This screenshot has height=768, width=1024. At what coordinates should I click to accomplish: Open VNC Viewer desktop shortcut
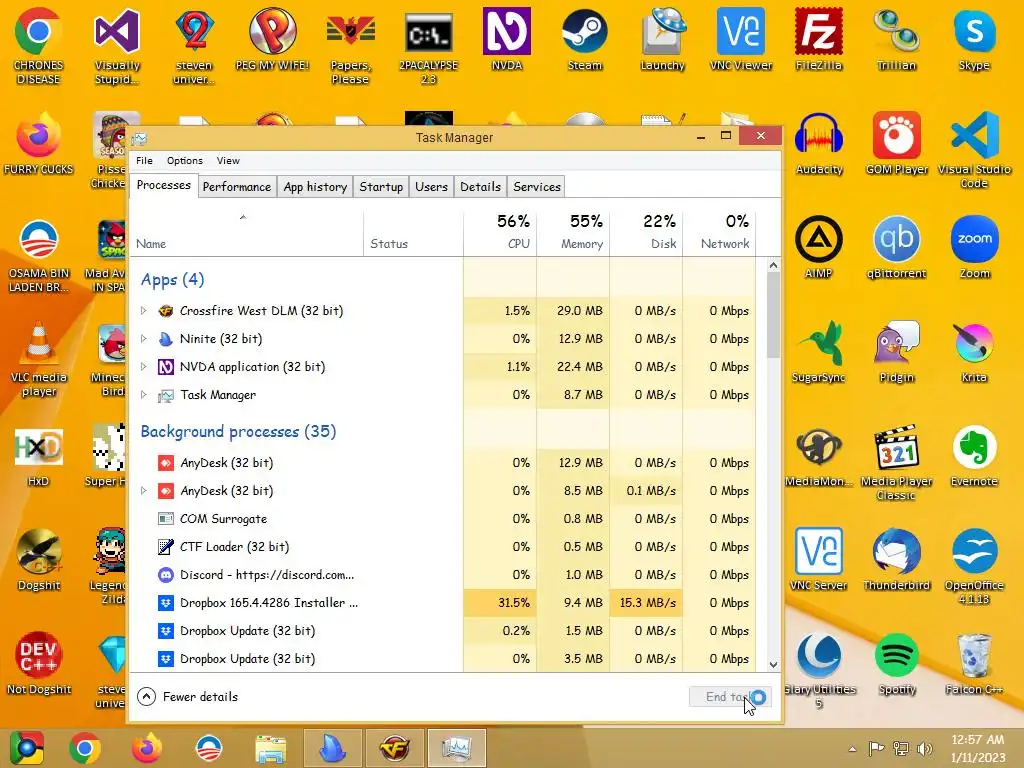[741, 40]
